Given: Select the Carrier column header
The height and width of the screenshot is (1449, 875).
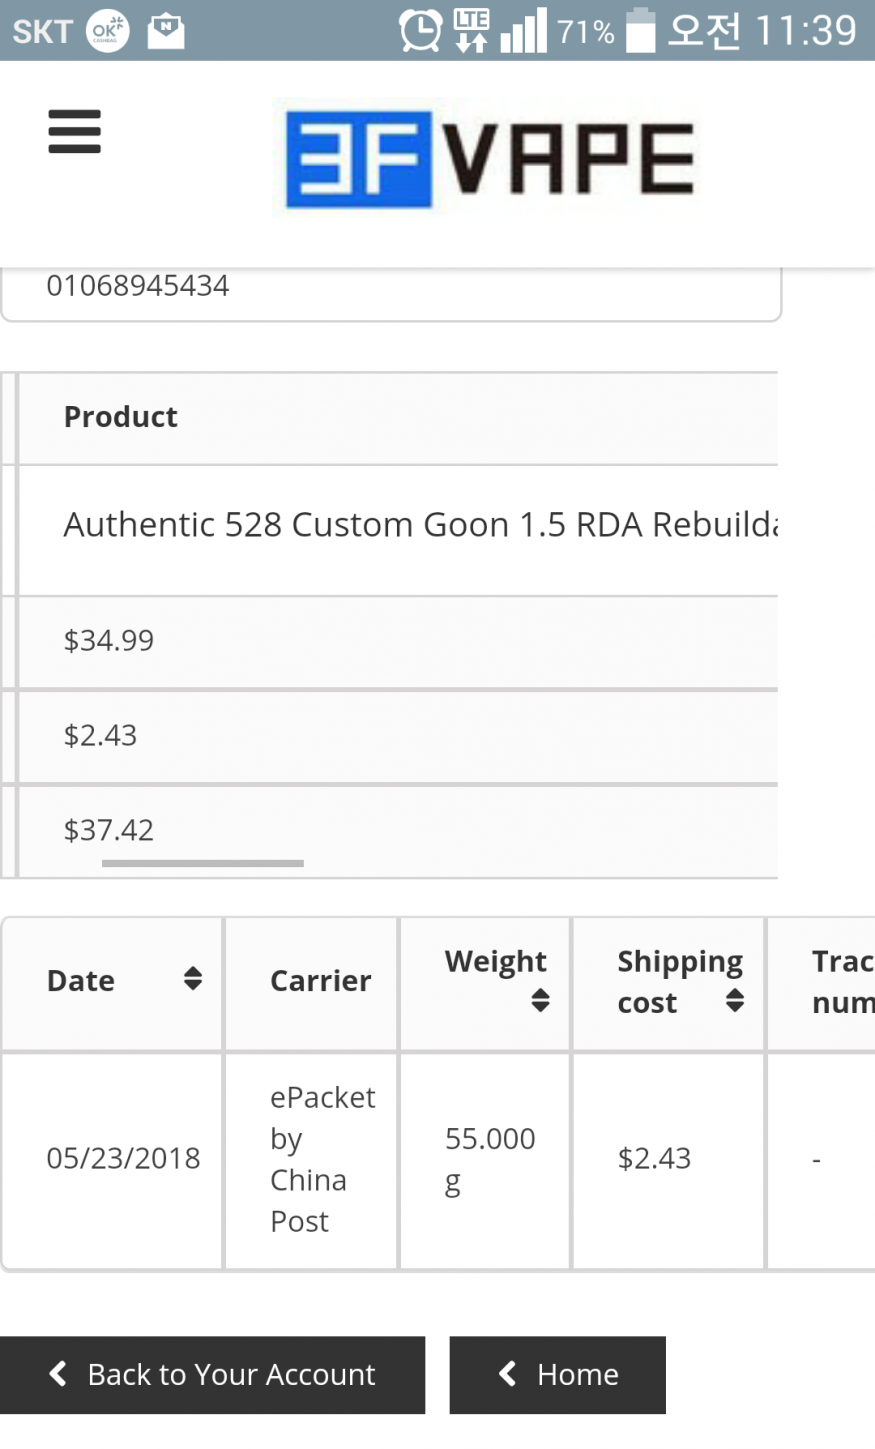Looking at the screenshot, I should [320, 981].
